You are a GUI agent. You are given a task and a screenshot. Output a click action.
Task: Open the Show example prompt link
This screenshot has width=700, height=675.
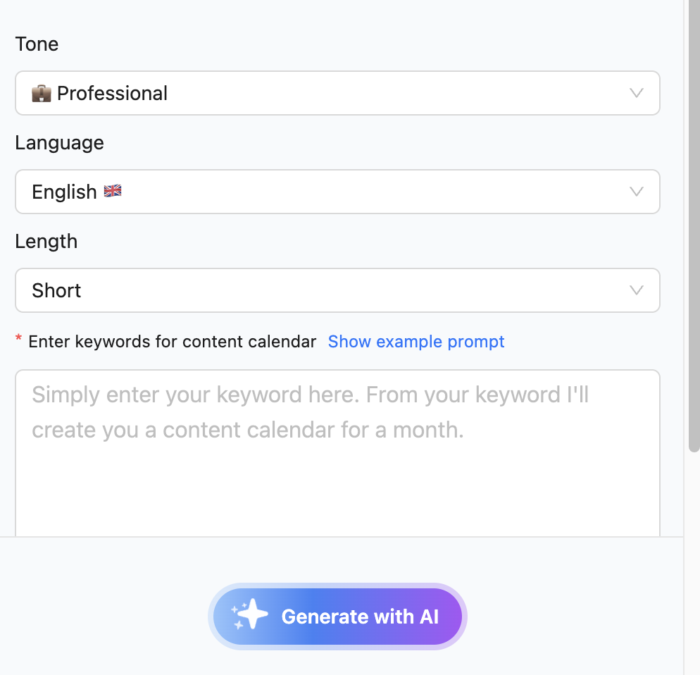(416, 342)
